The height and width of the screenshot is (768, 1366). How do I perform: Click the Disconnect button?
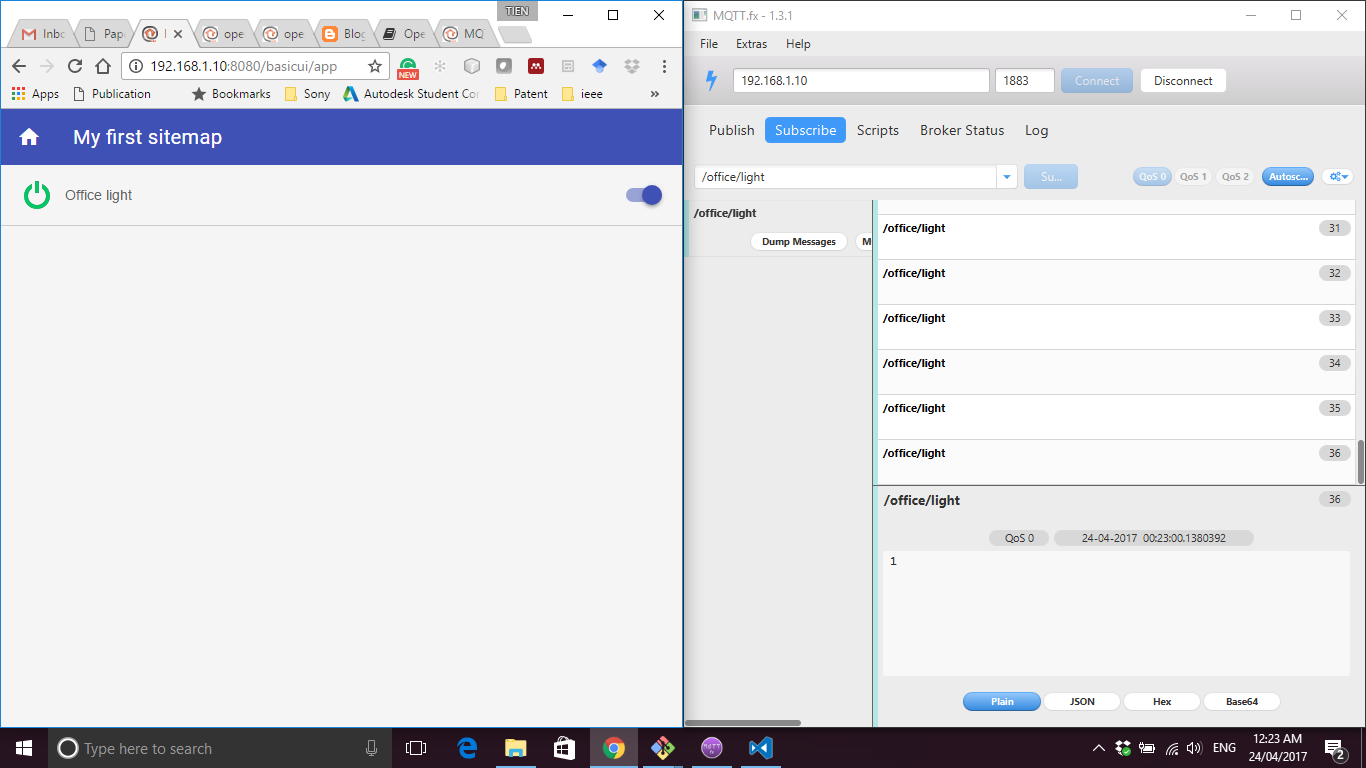point(1183,80)
